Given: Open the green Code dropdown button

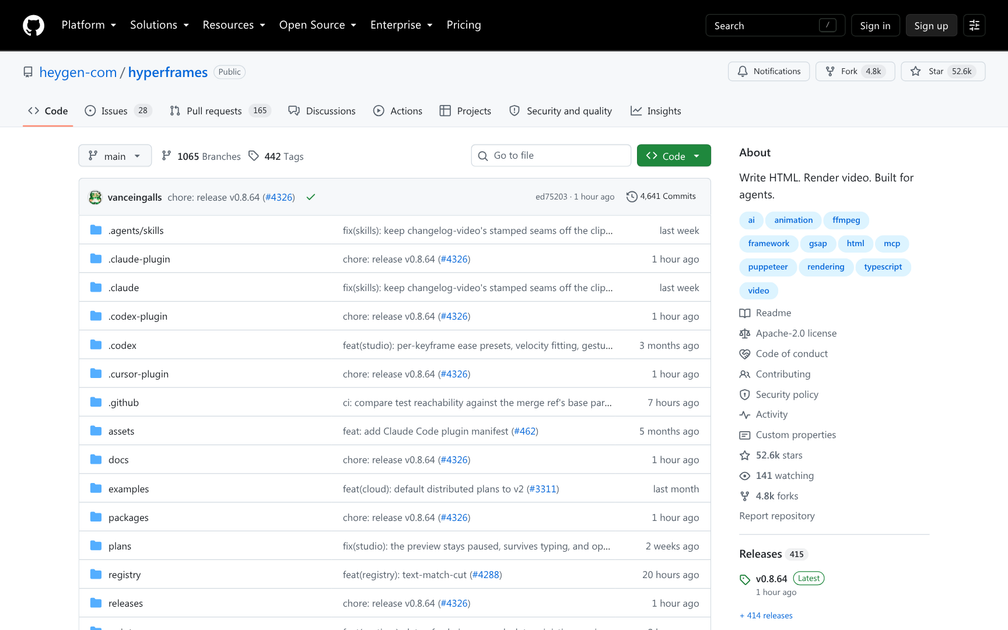Looking at the screenshot, I should [674, 156].
